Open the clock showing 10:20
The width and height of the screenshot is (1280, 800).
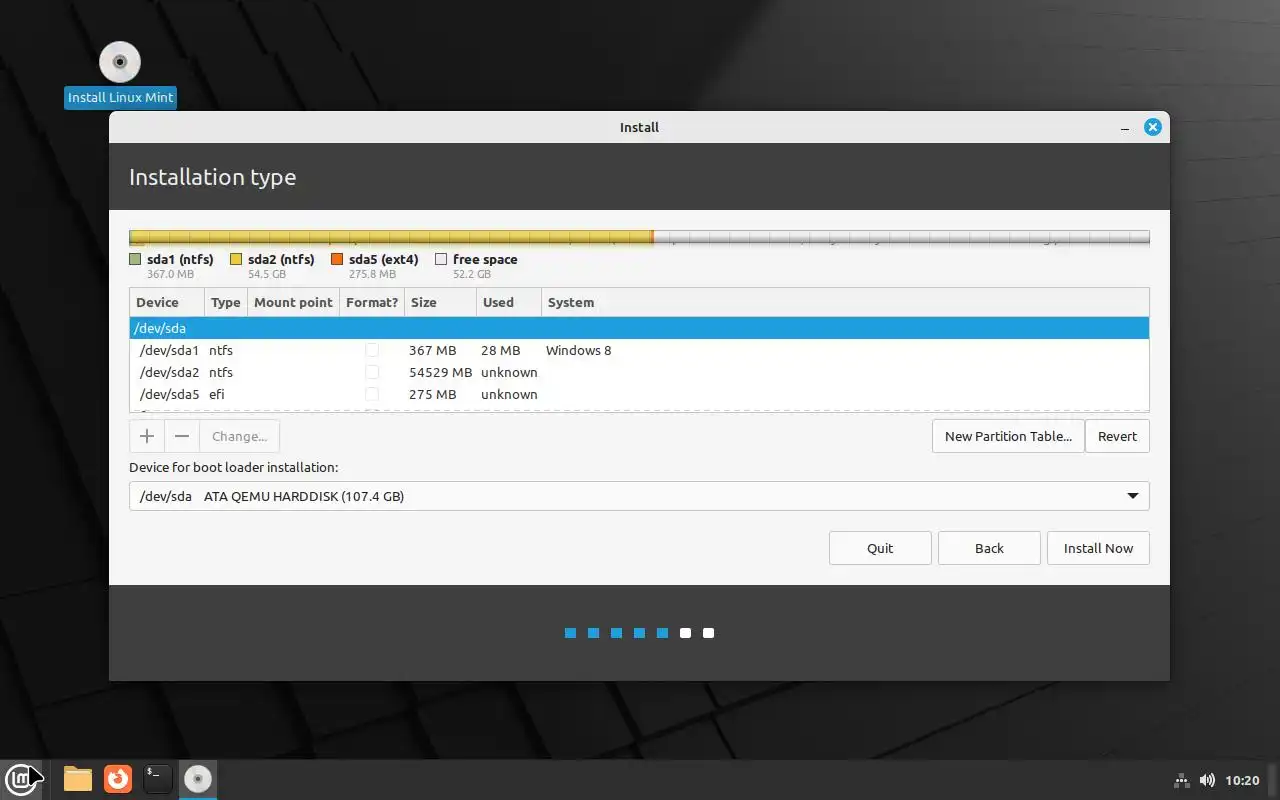(x=1242, y=780)
